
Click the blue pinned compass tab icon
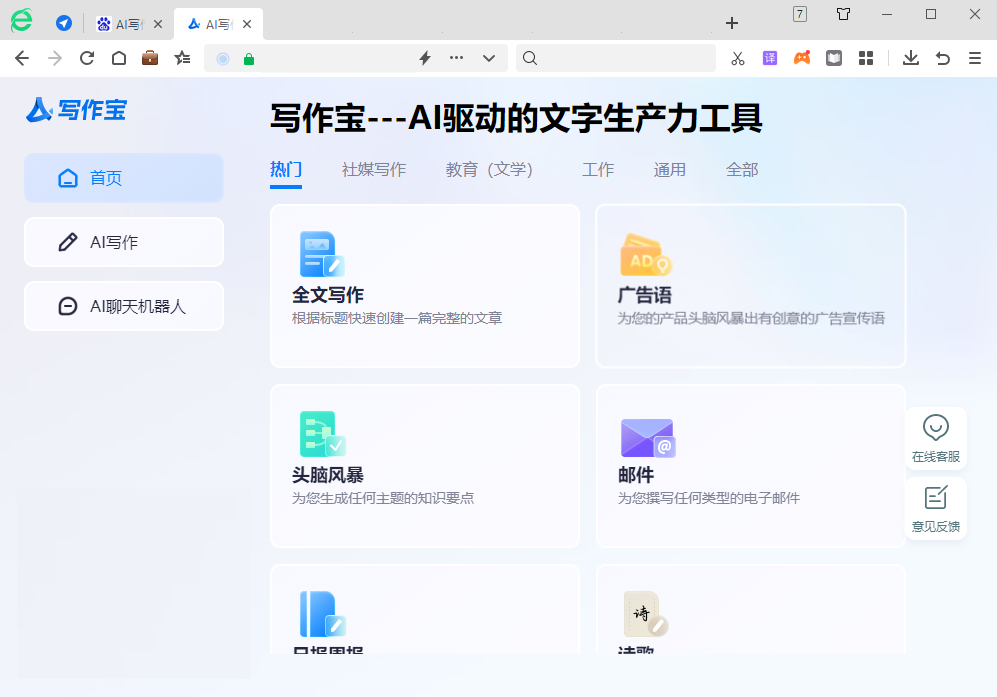point(64,24)
